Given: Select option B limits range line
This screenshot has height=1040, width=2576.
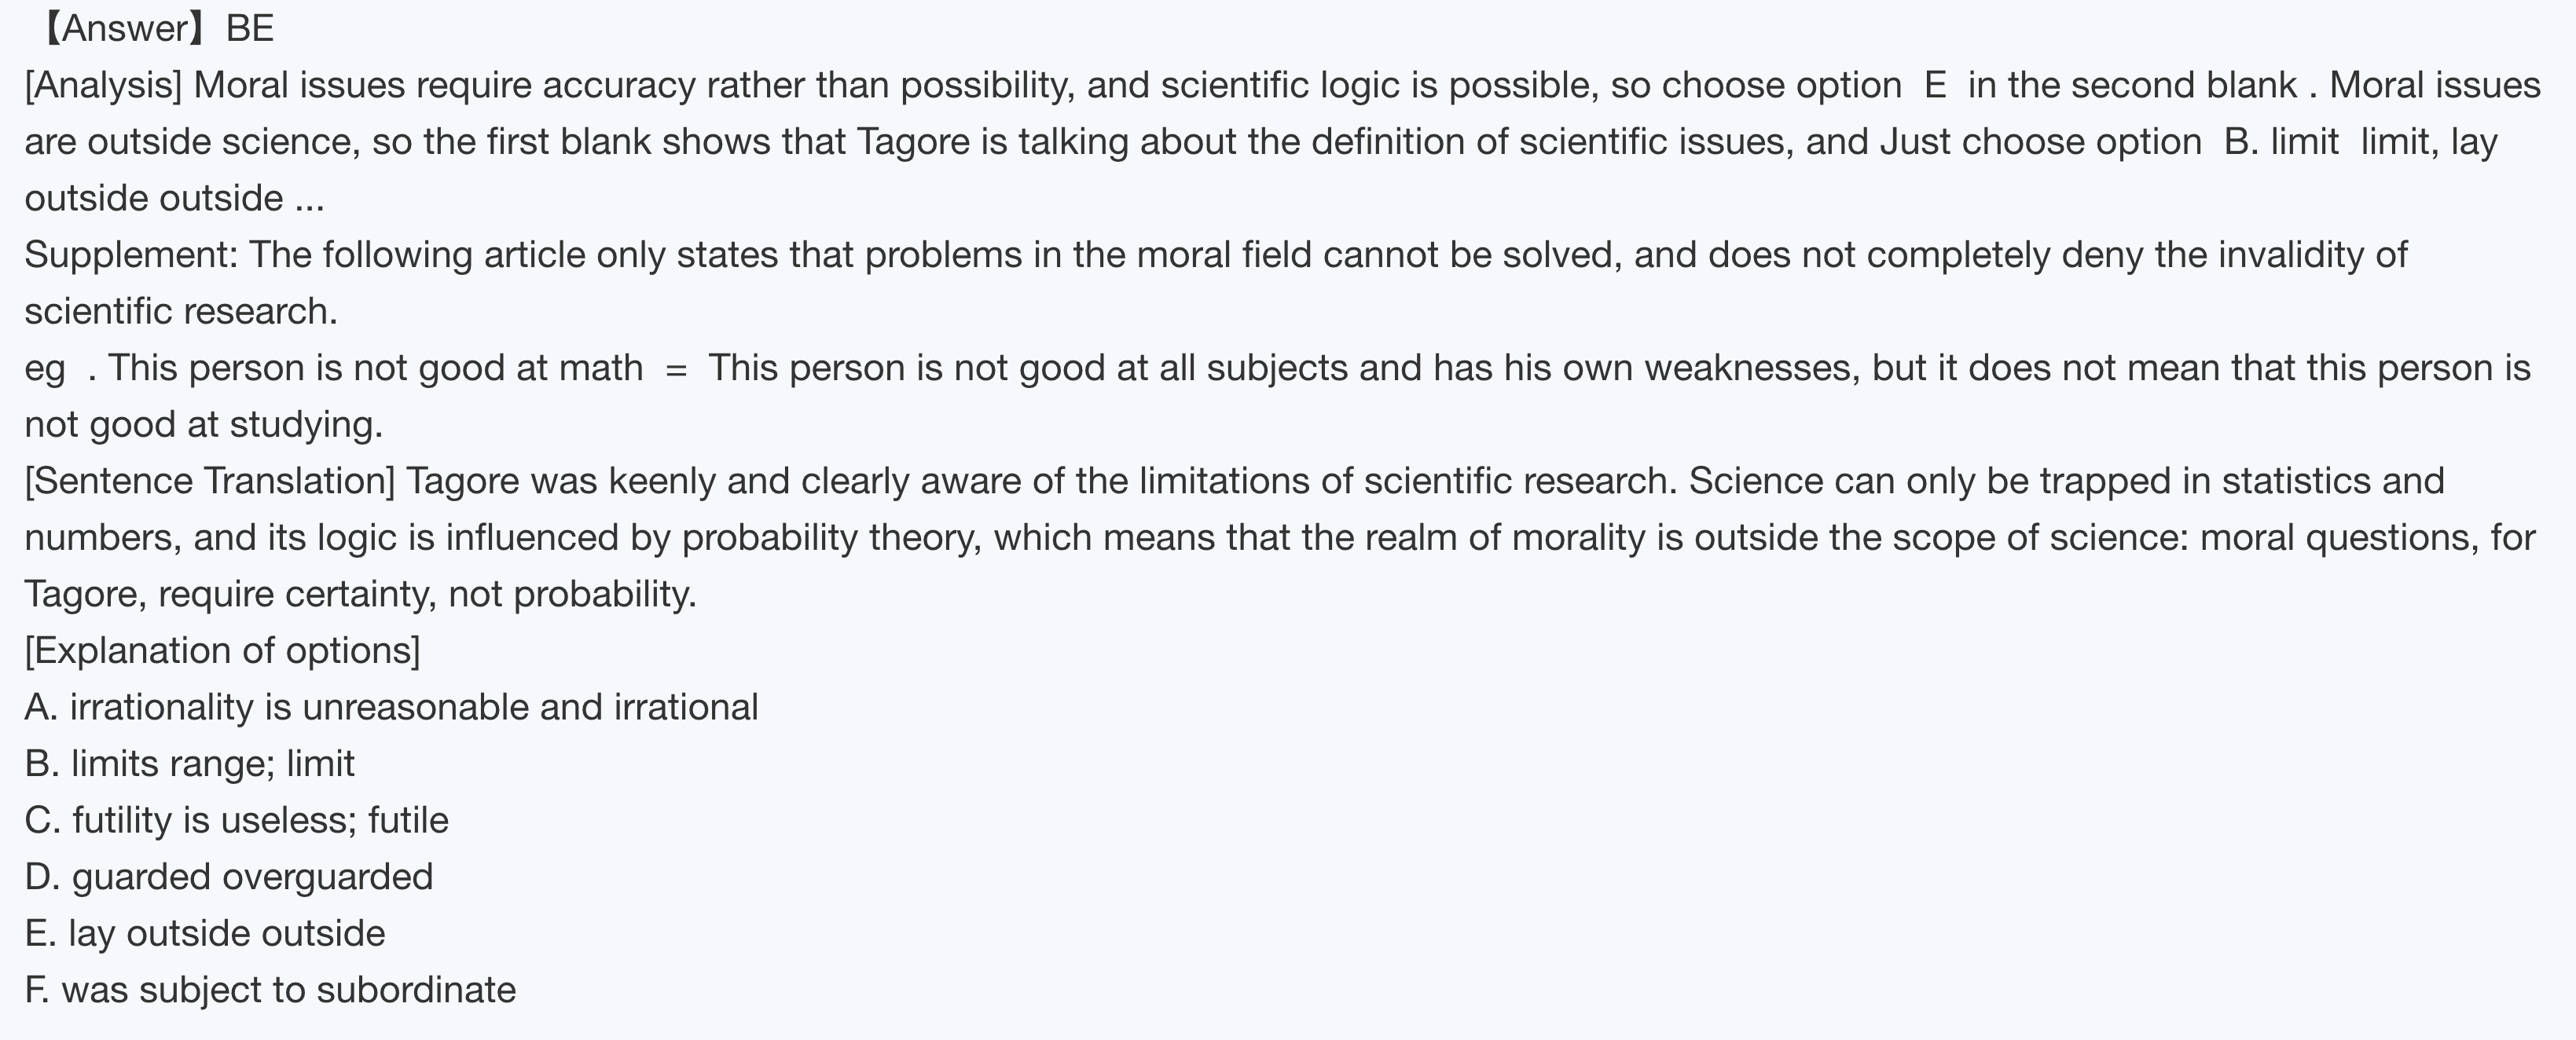Looking at the screenshot, I should (189, 764).
